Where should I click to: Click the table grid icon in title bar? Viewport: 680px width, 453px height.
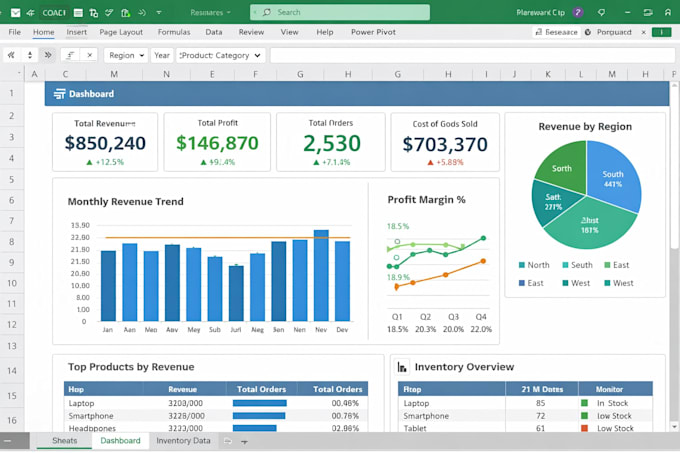tap(78, 13)
